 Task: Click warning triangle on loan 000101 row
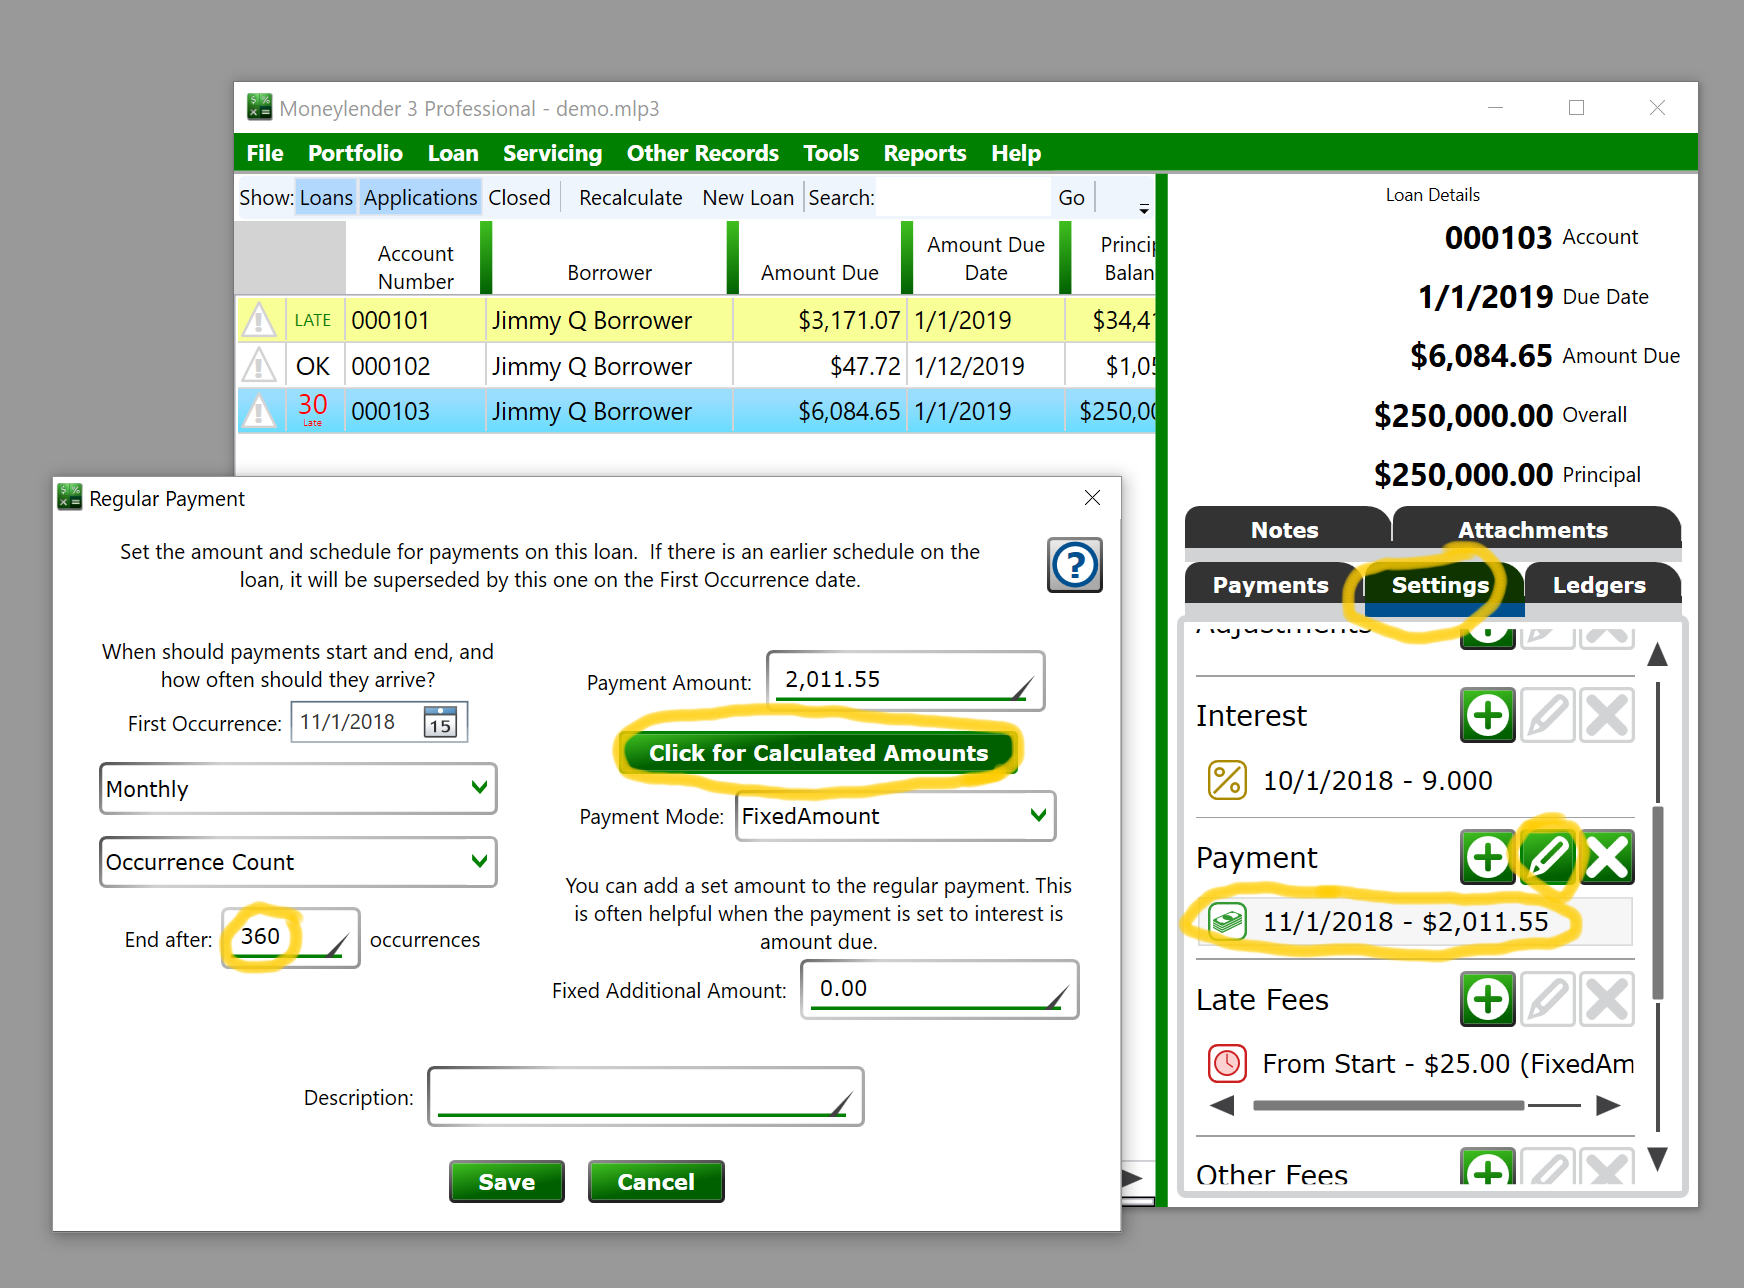click(260, 320)
